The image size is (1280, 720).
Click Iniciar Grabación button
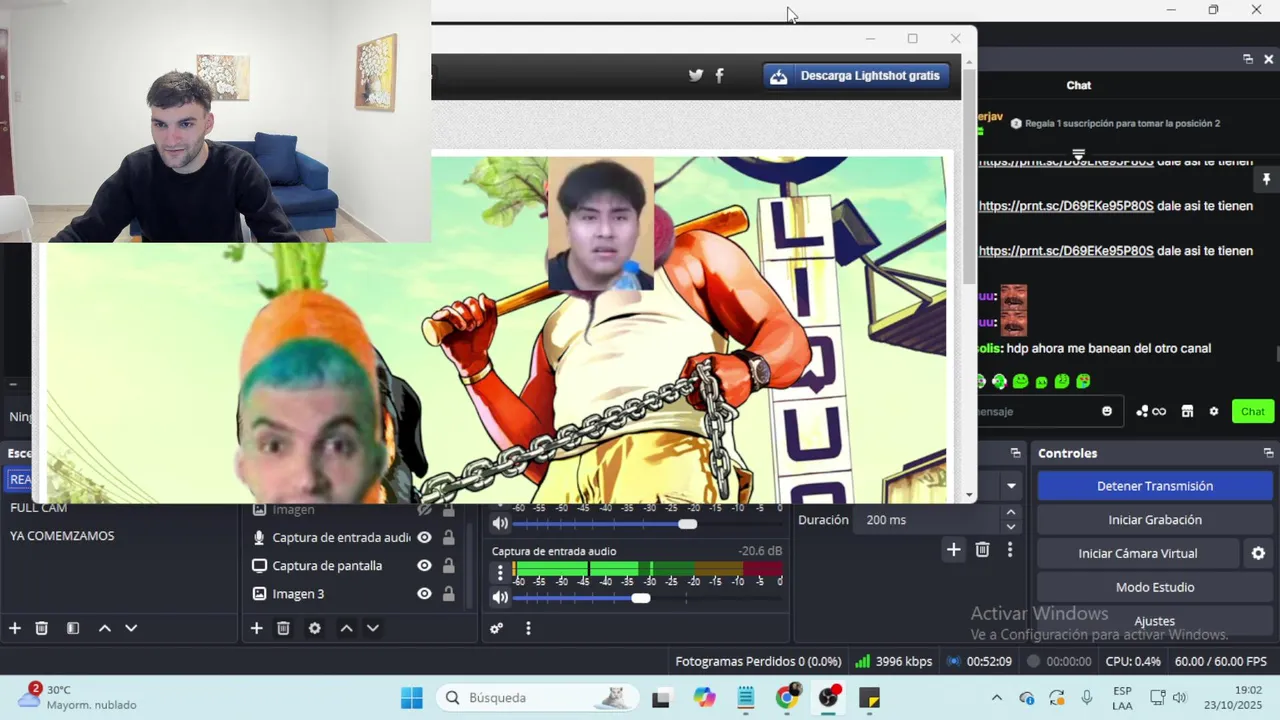[1155, 520]
